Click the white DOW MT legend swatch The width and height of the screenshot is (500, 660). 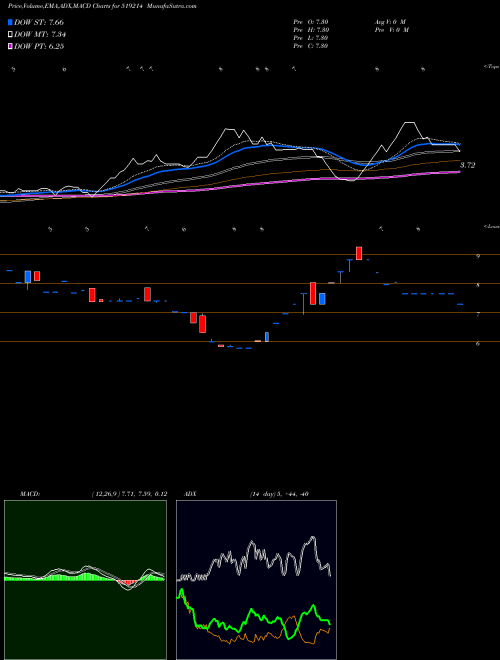[x=11, y=35]
